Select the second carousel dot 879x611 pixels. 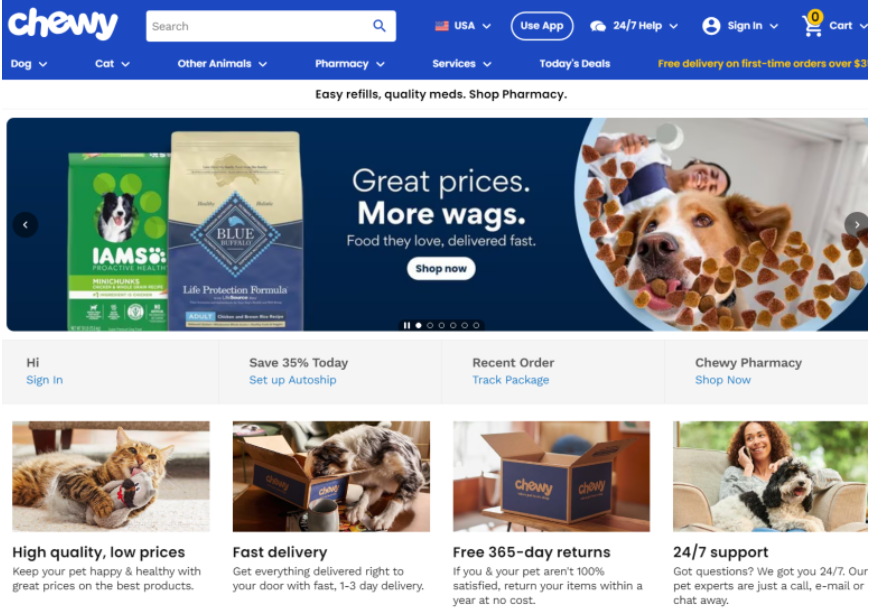tap(430, 325)
